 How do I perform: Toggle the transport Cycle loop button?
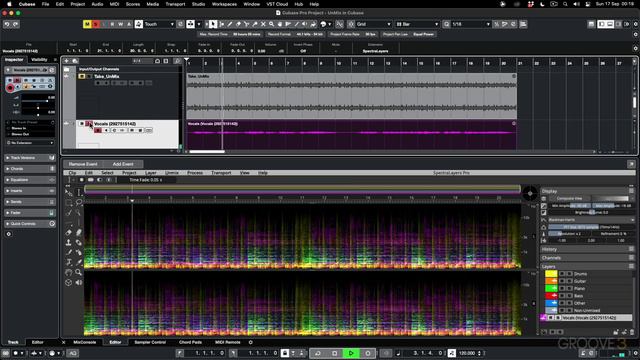tap(318, 353)
